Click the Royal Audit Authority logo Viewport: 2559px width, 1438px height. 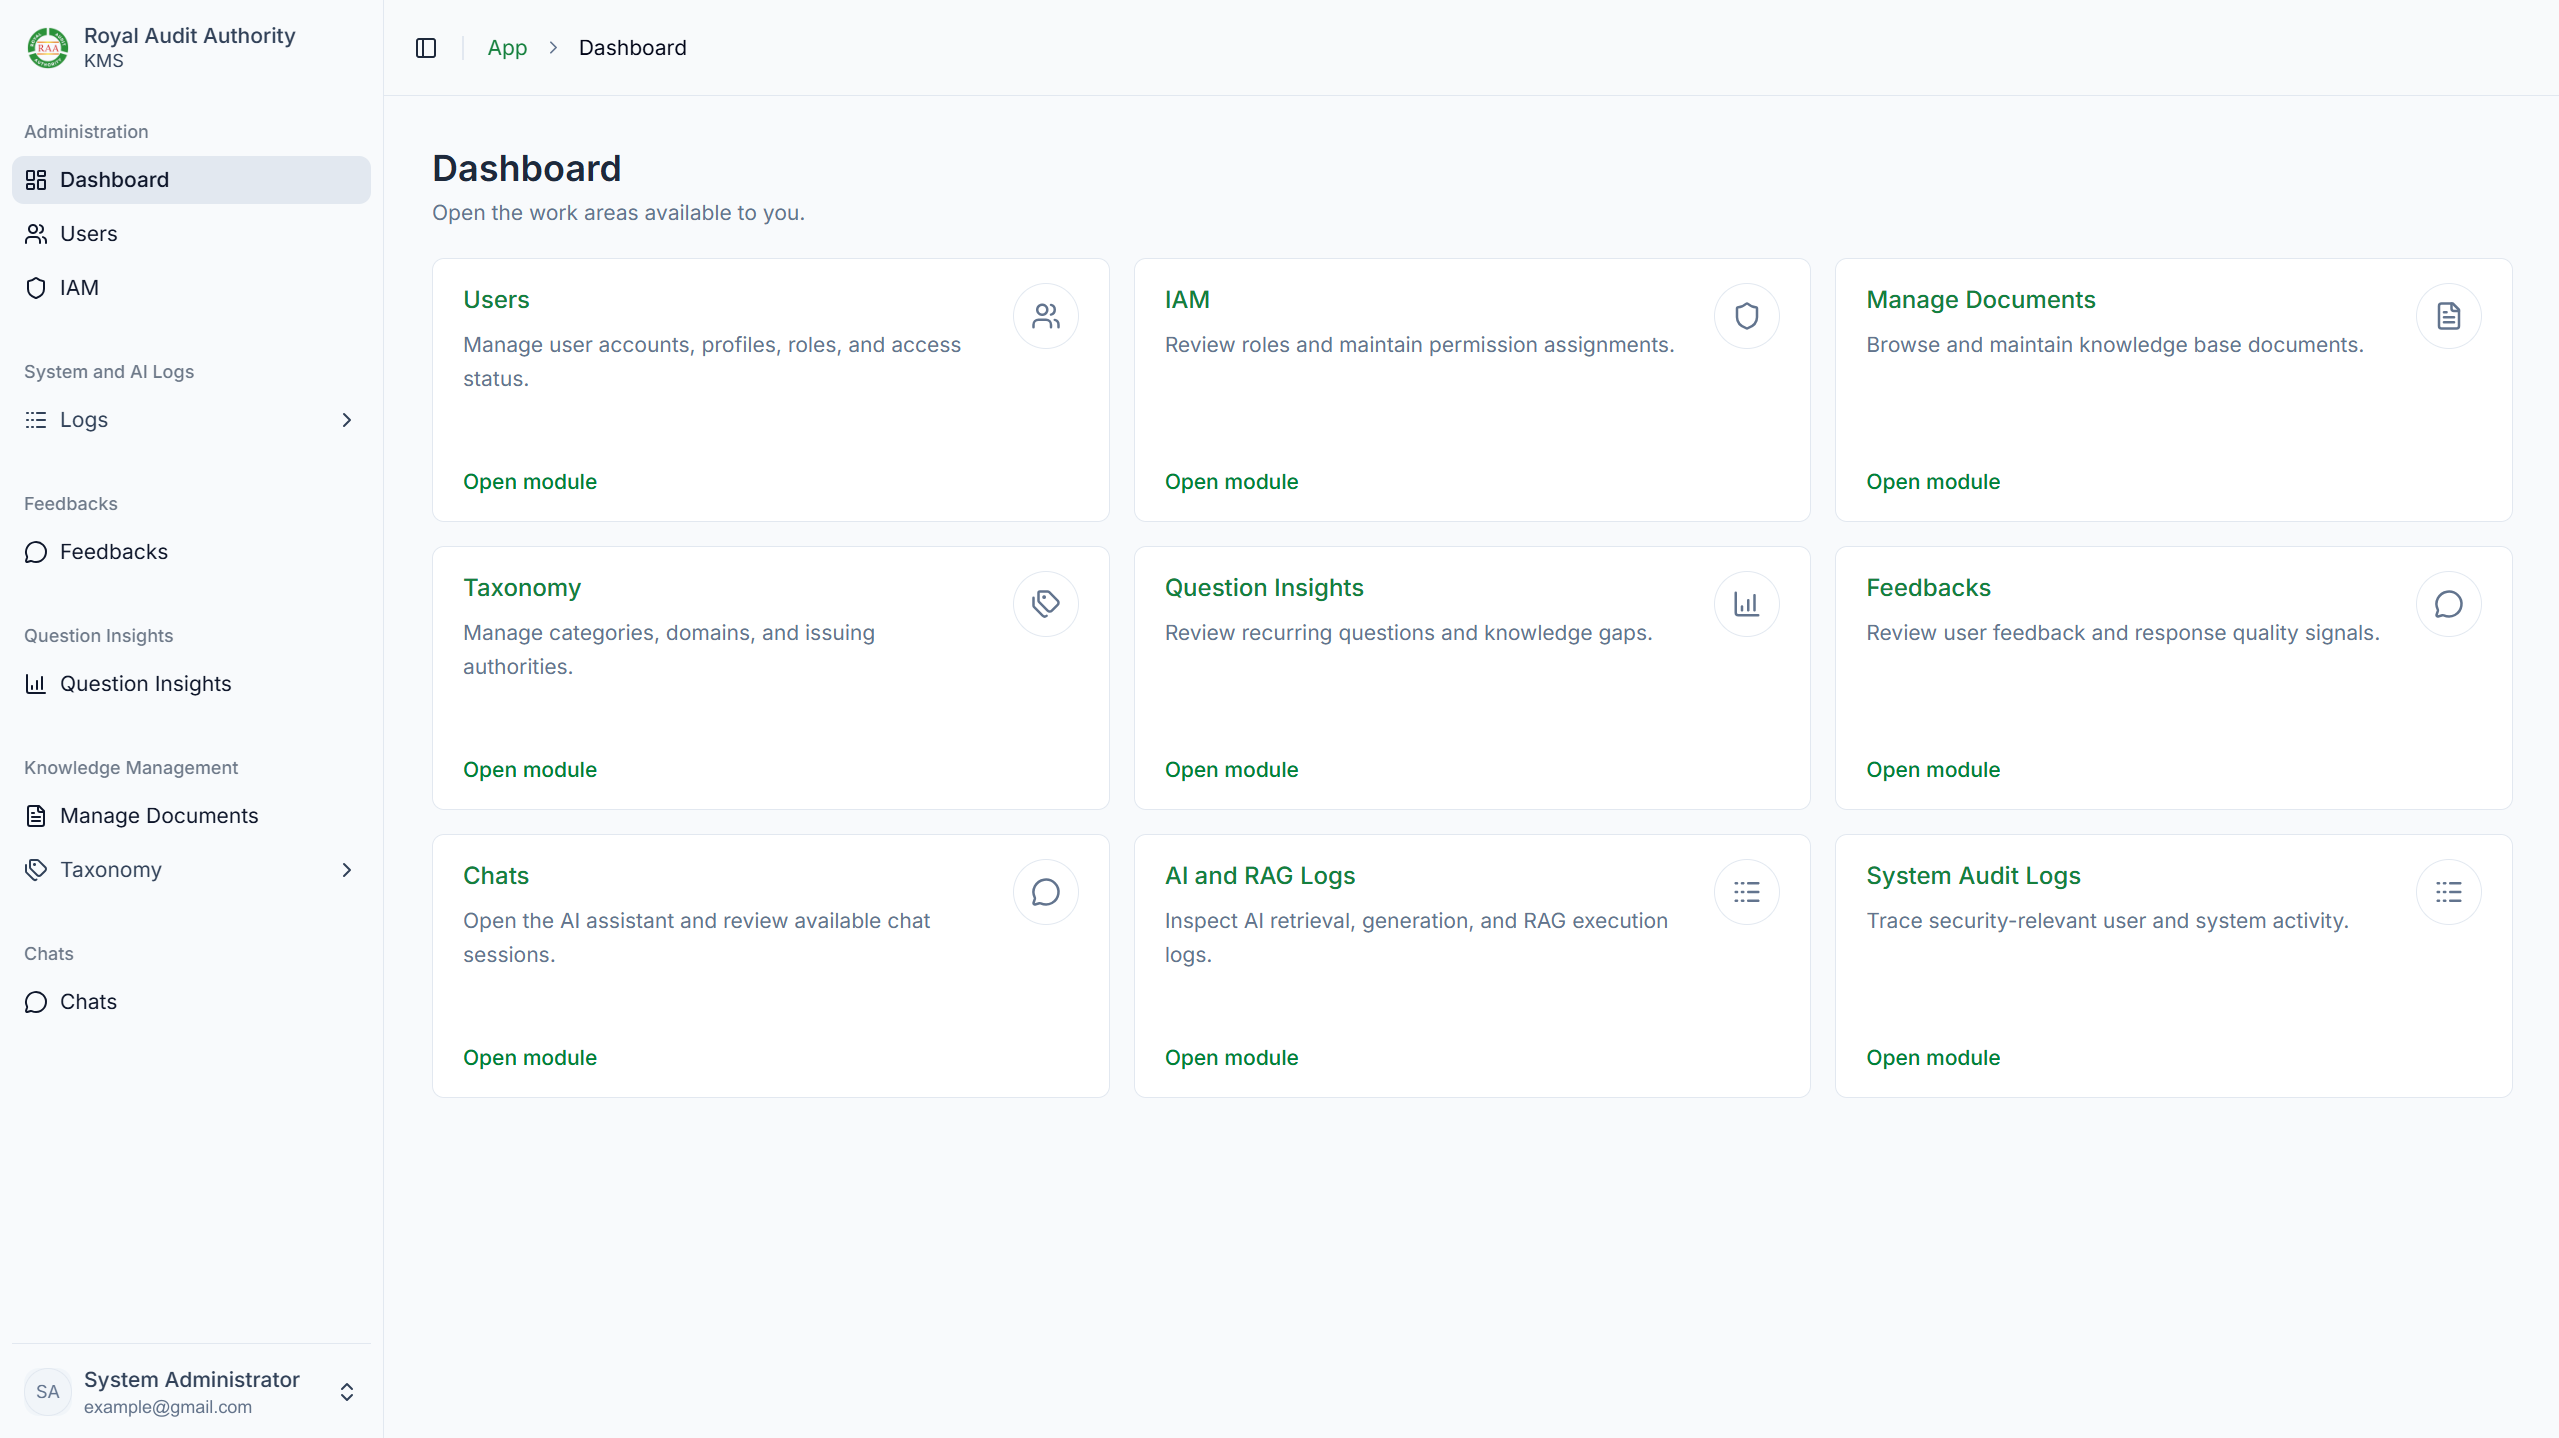[48, 48]
